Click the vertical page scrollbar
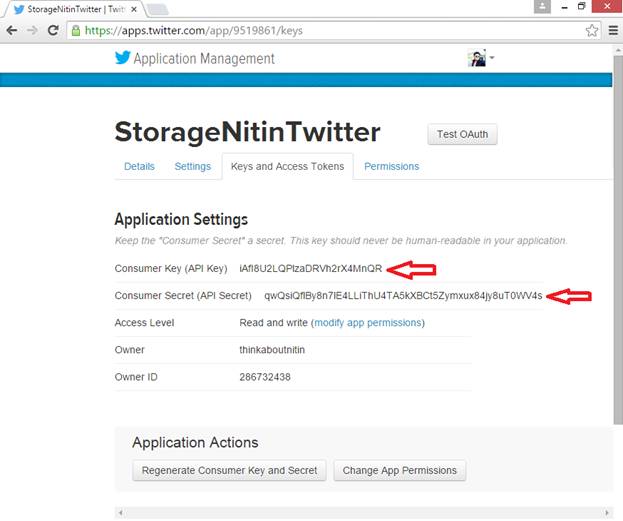This screenshot has height=521, width=623. point(617,250)
